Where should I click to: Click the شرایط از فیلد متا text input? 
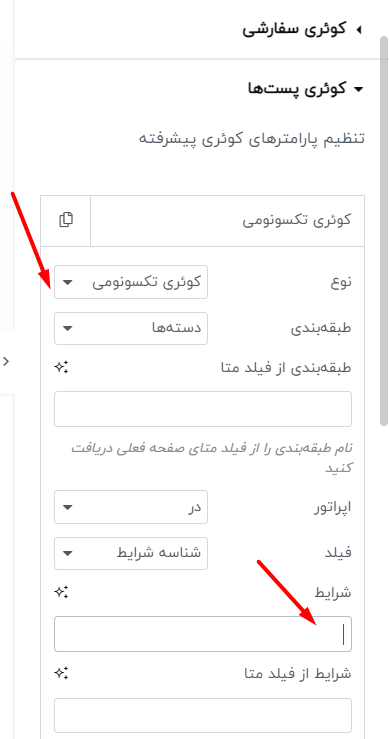[203, 716]
